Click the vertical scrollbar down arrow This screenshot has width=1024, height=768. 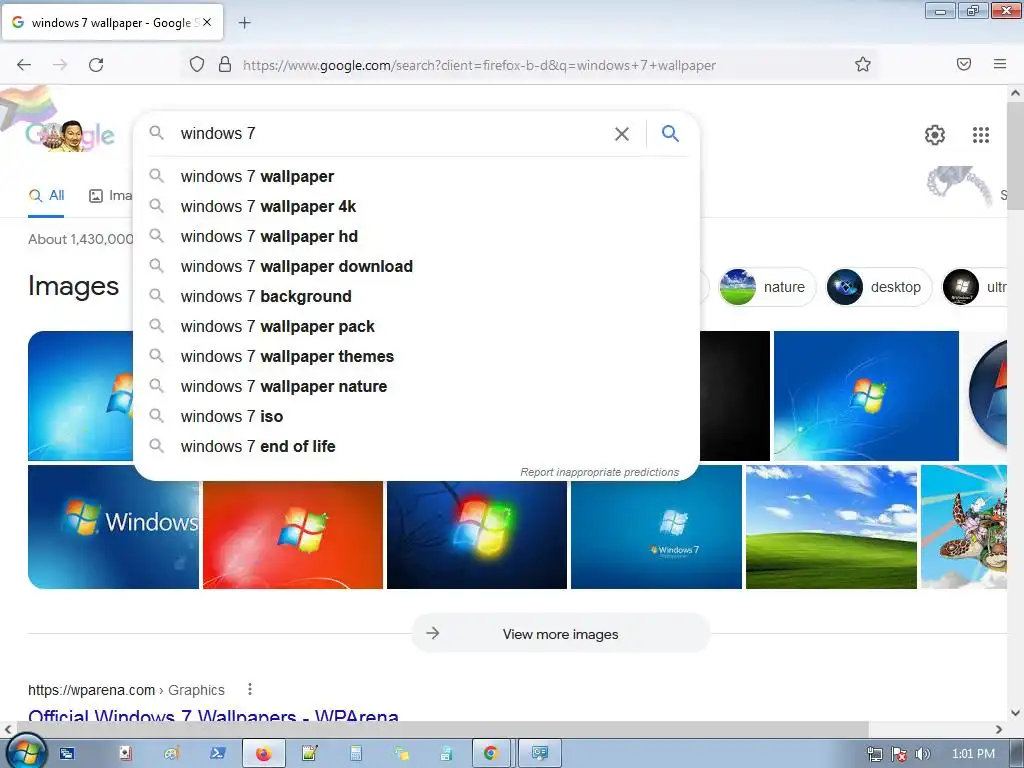point(1015,712)
